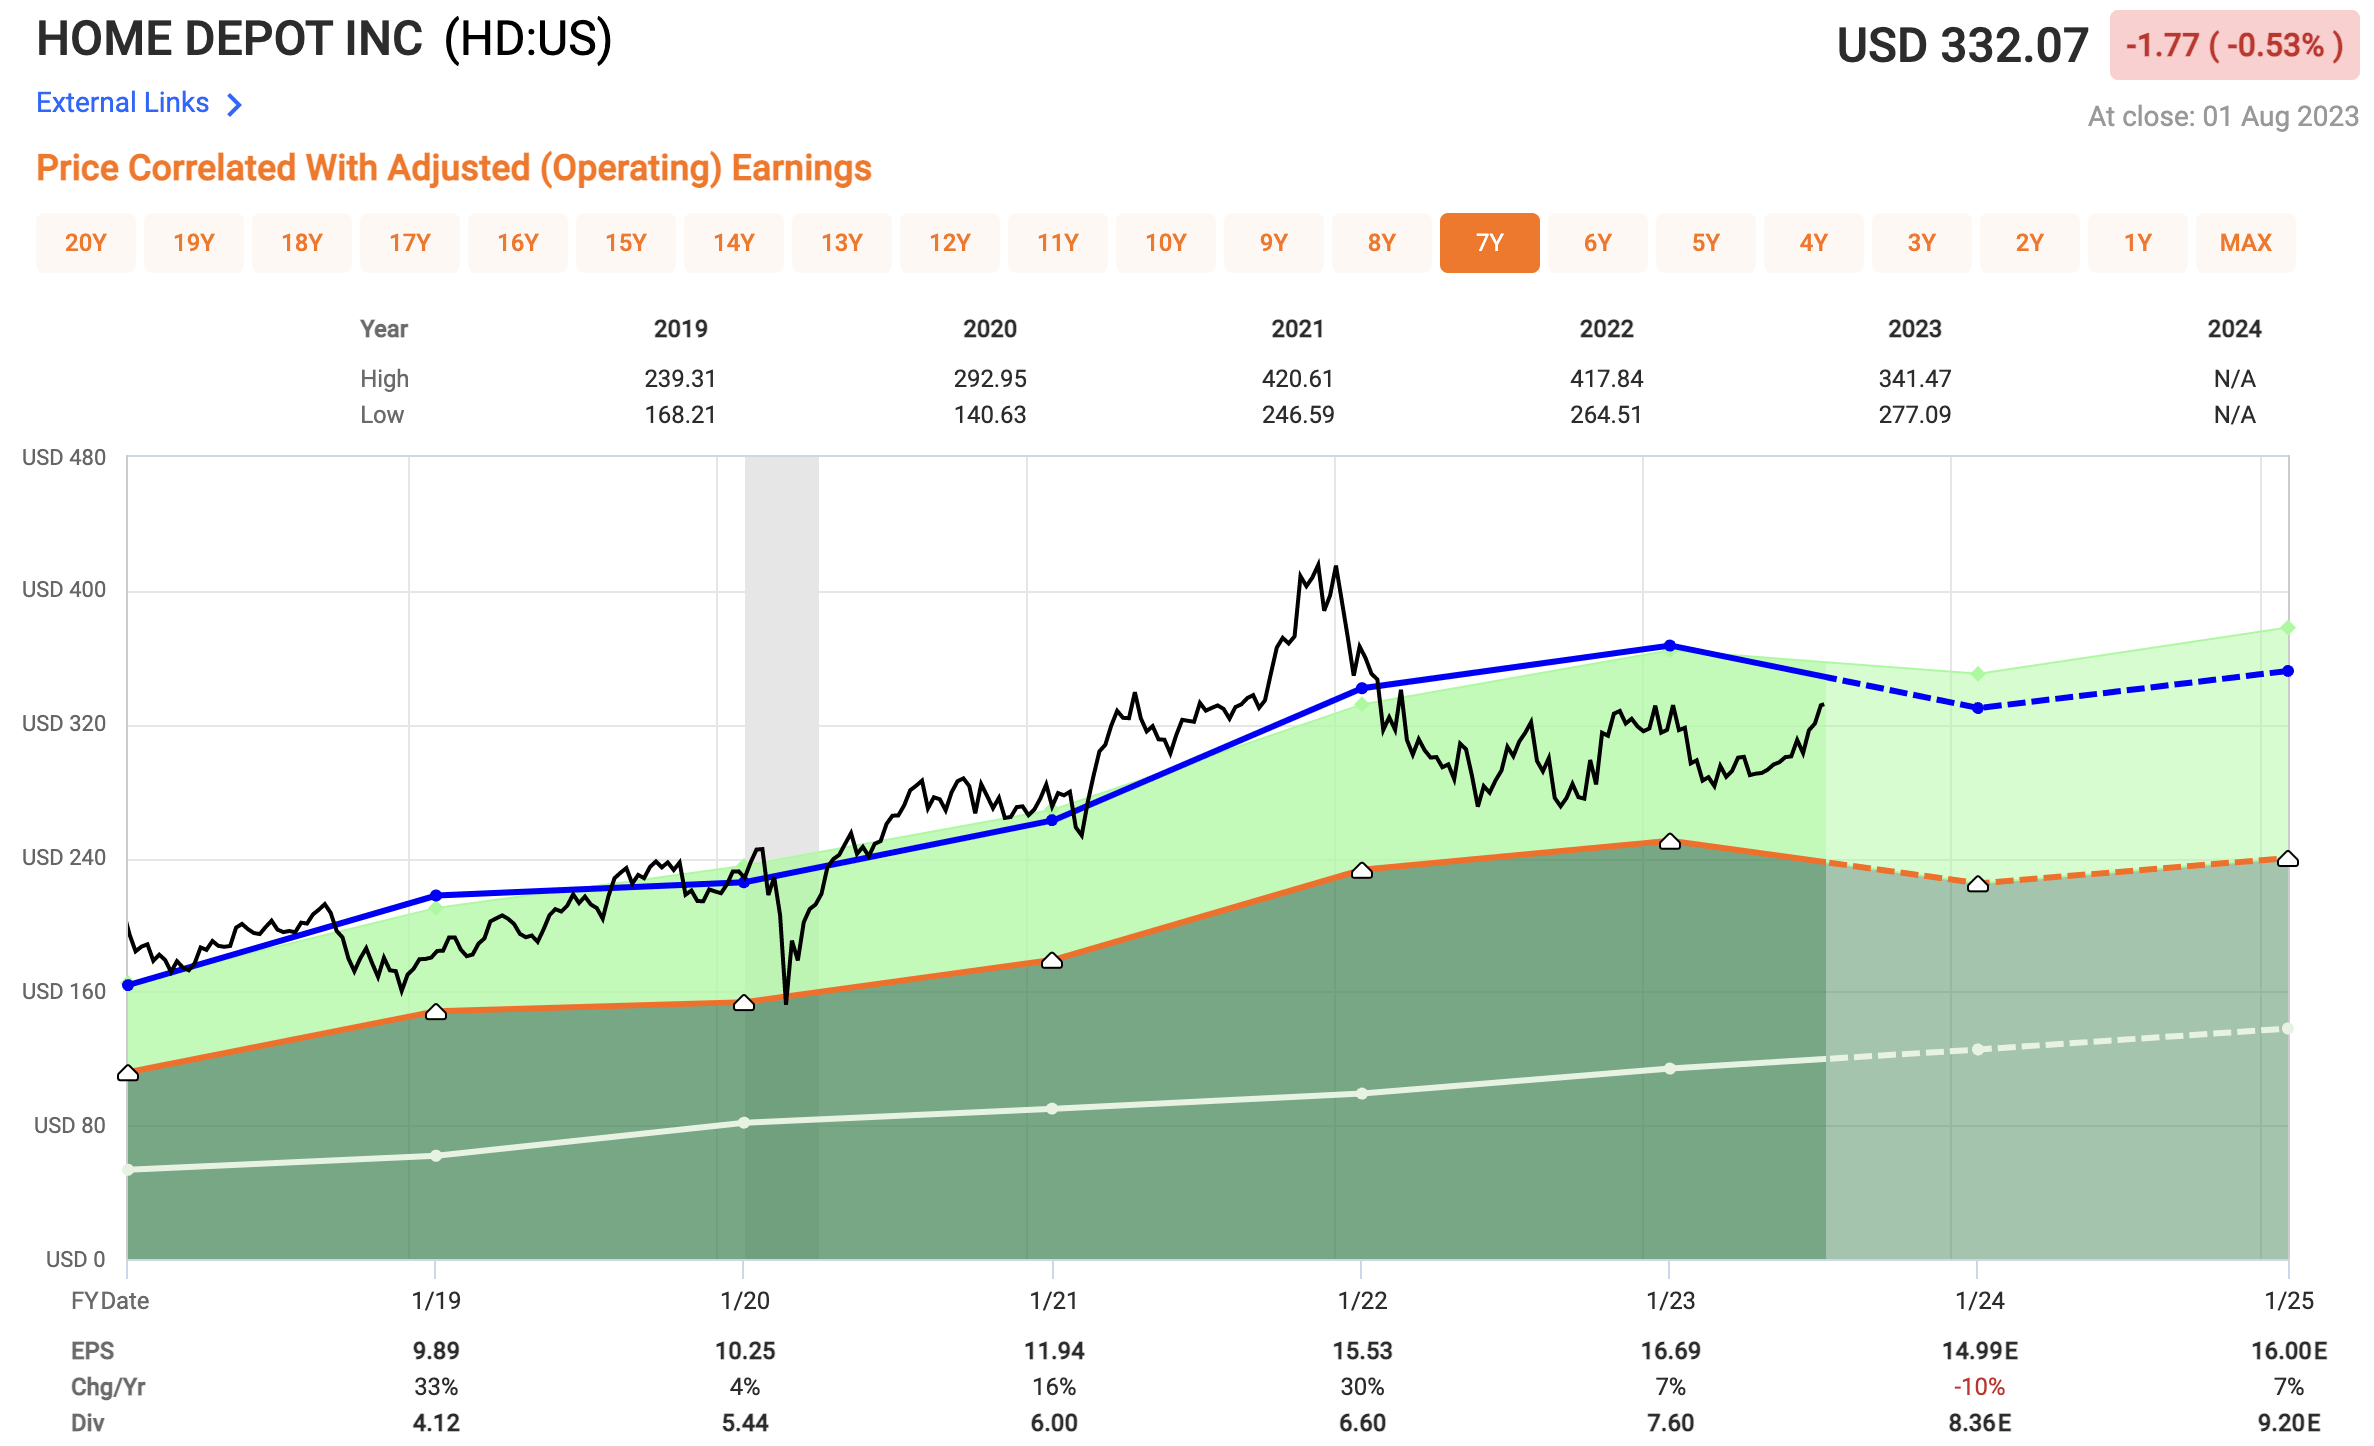Click the 2021 high value 420.61
The width and height of the screenshot is (2374, 1446).
(1298, 379)
